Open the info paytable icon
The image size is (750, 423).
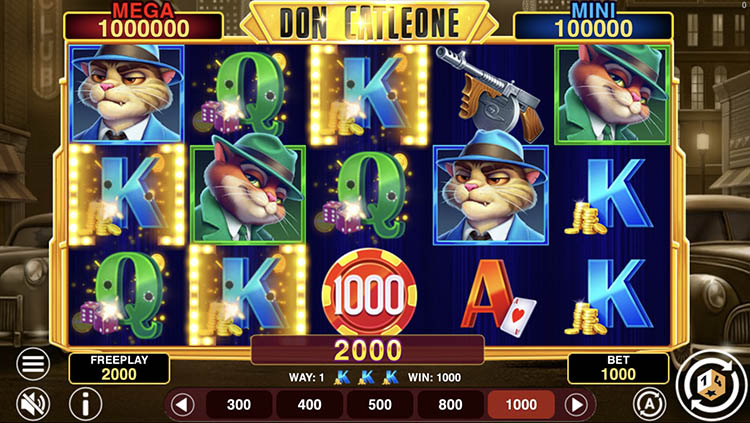point(85,404)
